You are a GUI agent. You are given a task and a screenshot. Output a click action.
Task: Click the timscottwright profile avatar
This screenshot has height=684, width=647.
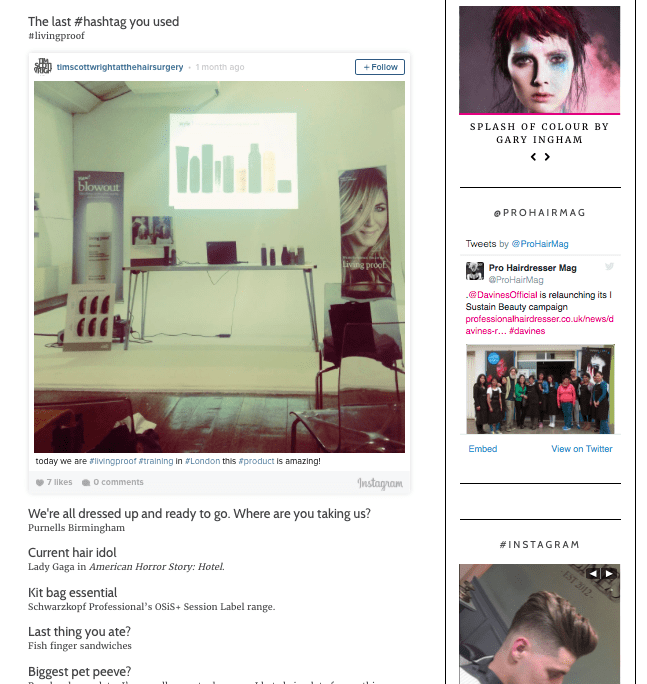pos(43,67)
